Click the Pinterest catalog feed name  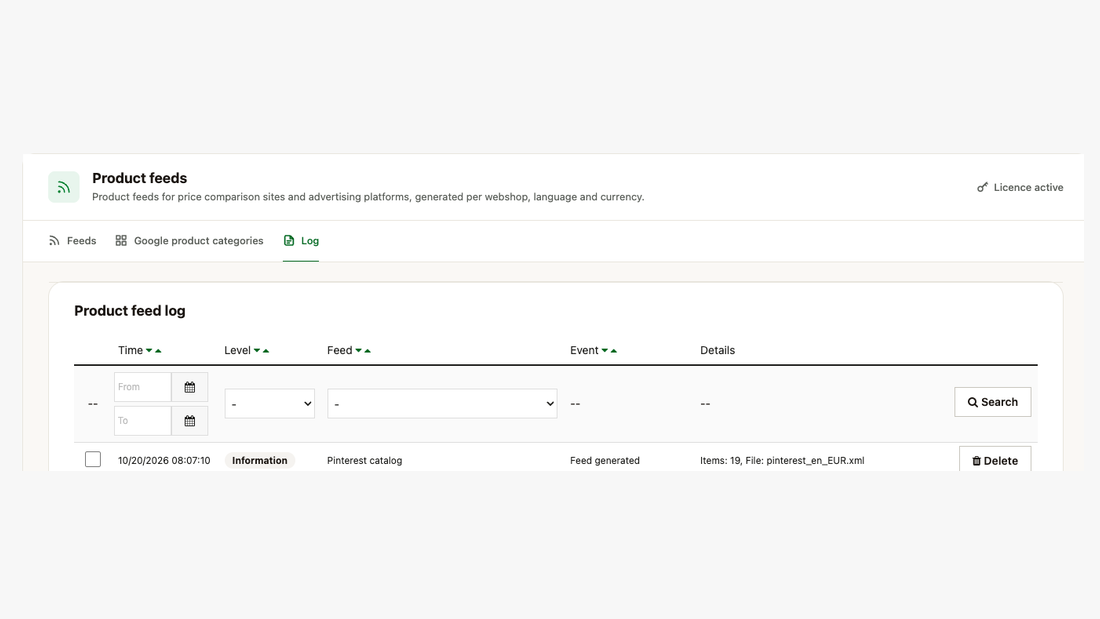(x=365, y=460)
